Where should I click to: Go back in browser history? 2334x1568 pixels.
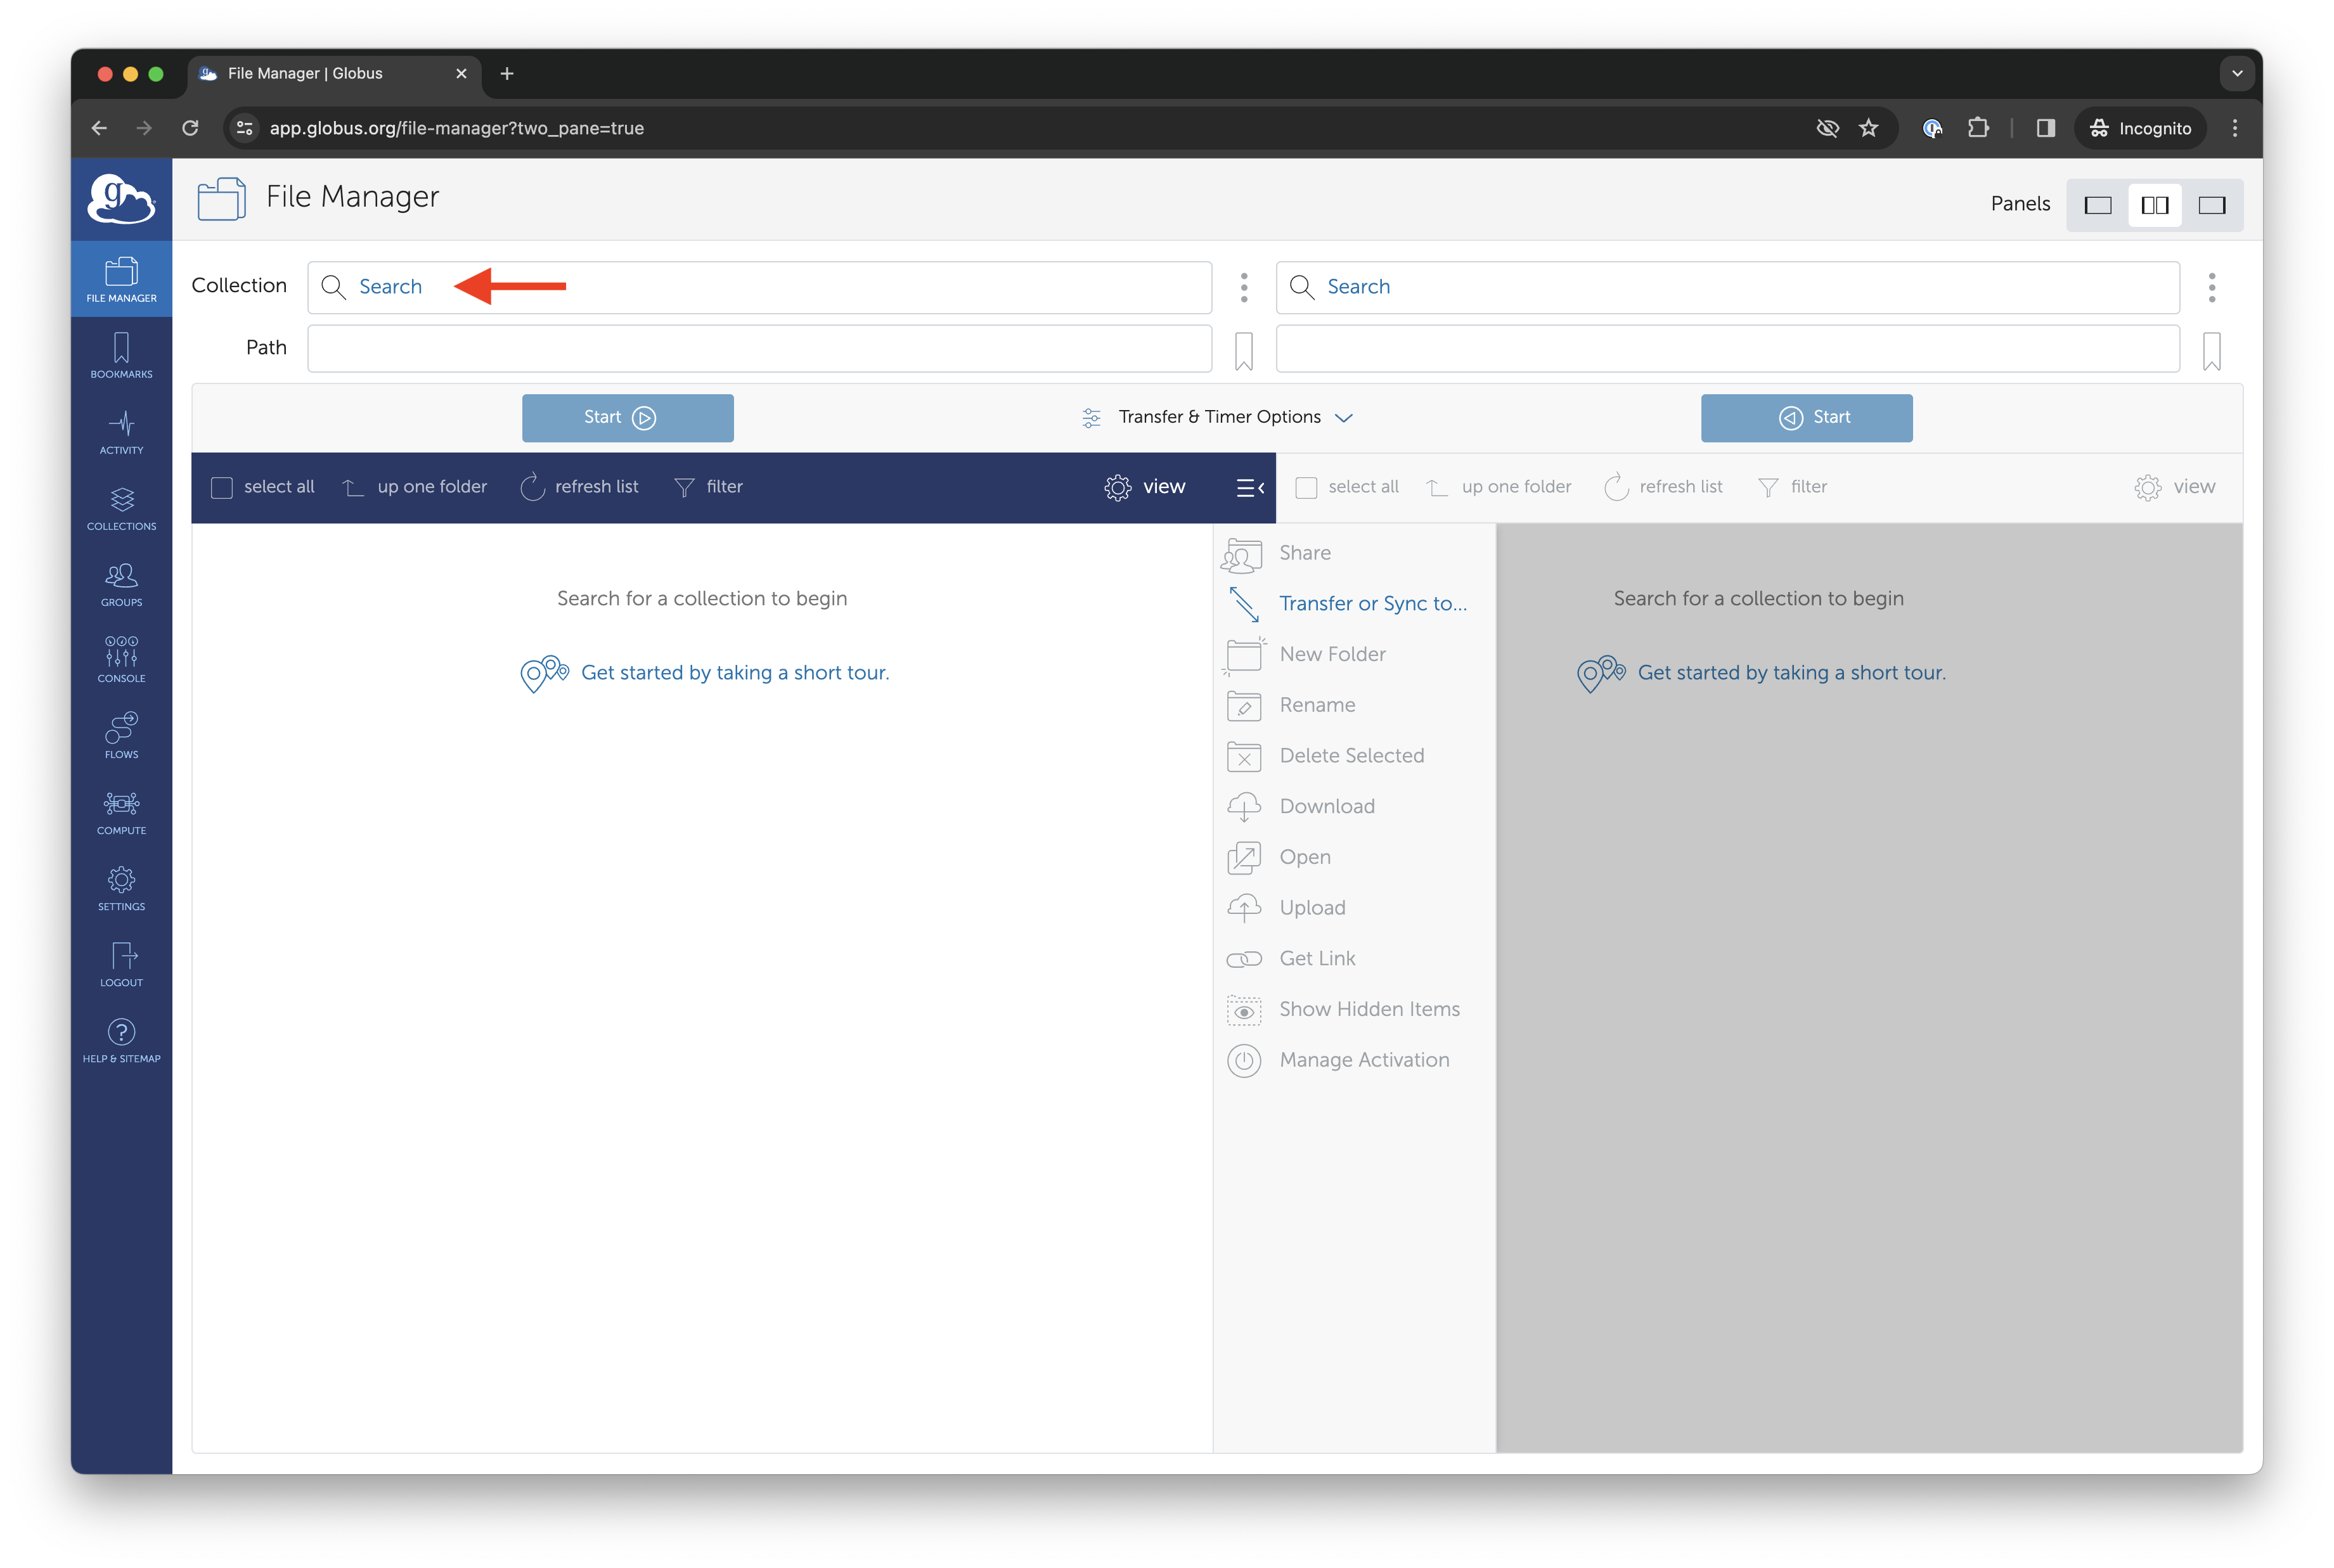(x=99, y=128)
